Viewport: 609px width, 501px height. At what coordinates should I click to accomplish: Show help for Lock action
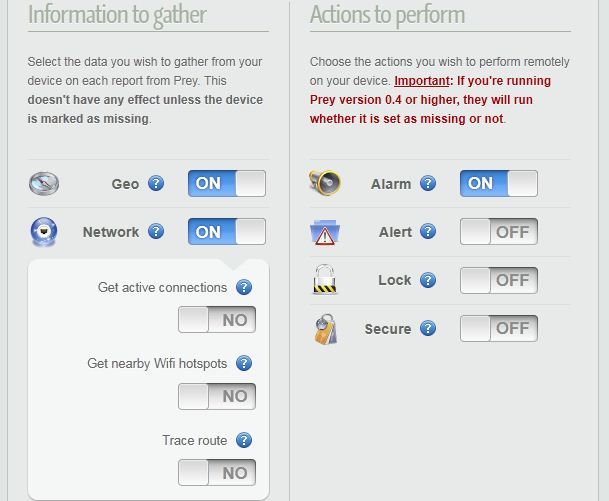428,280
